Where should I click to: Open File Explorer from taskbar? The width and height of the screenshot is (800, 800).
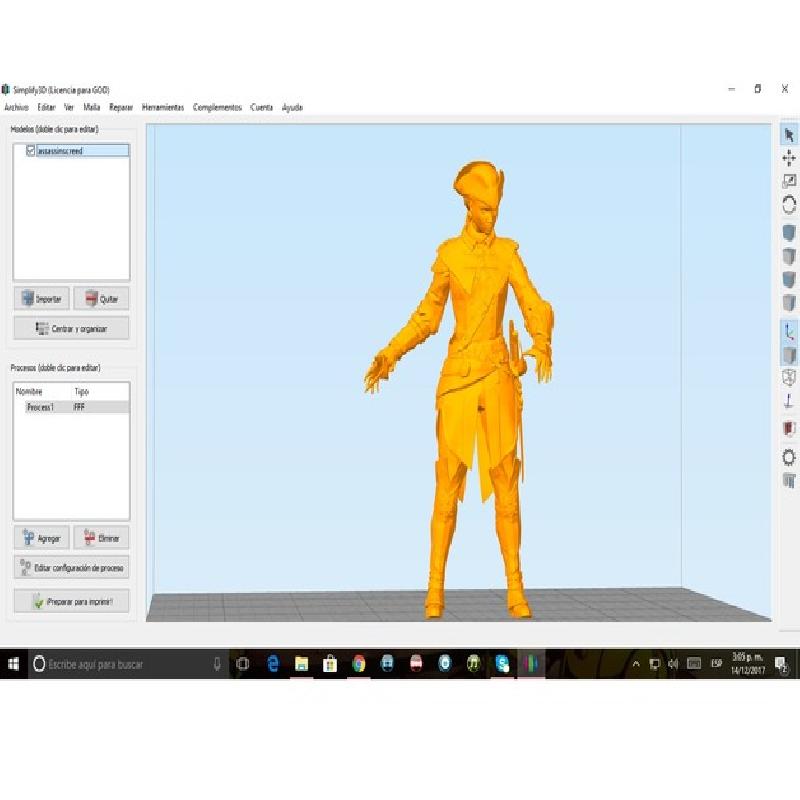pos(302,664)
